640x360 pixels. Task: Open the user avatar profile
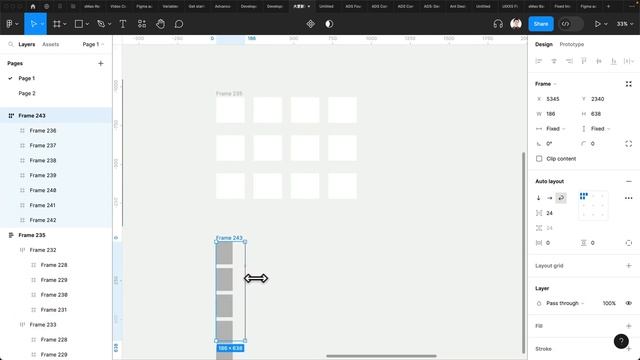click(516, 24)
